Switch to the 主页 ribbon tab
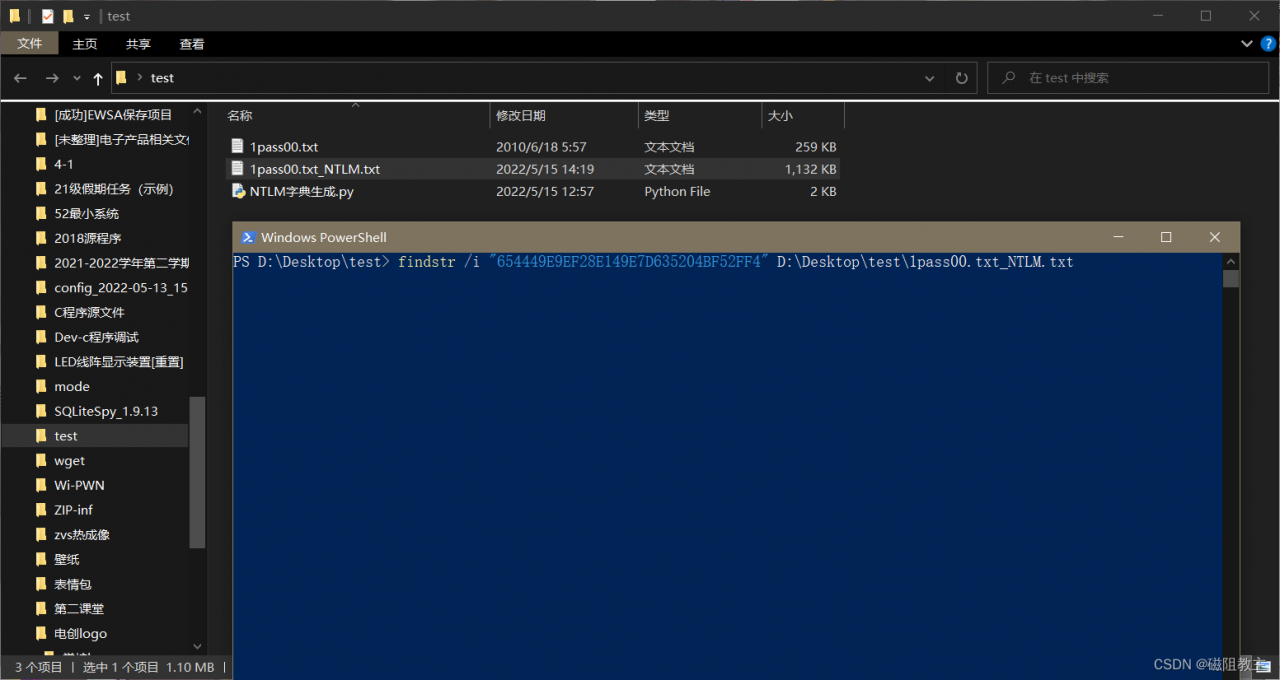 pyautogui.click(x=85, y=44)
